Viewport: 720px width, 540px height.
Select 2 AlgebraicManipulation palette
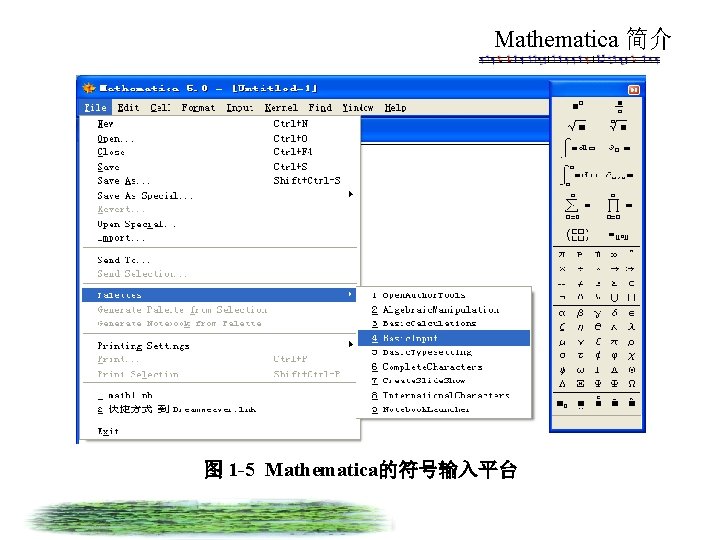tap(444, 309)
